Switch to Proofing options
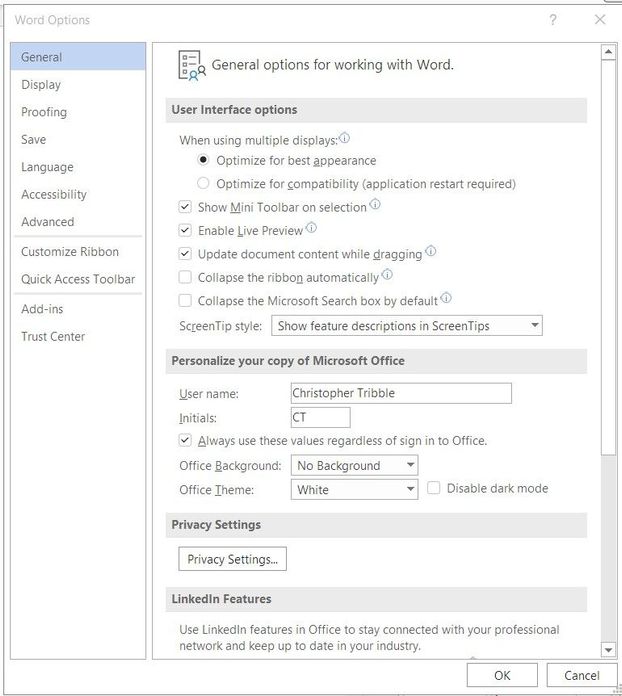 (78, 112)
